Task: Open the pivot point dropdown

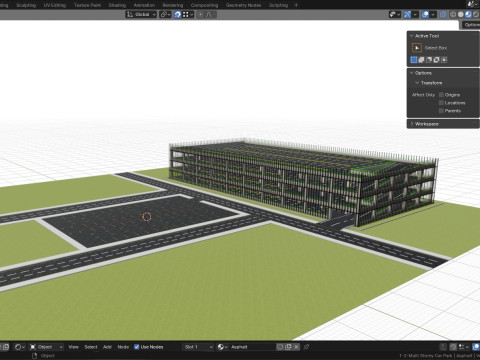Action: (165, 14)
